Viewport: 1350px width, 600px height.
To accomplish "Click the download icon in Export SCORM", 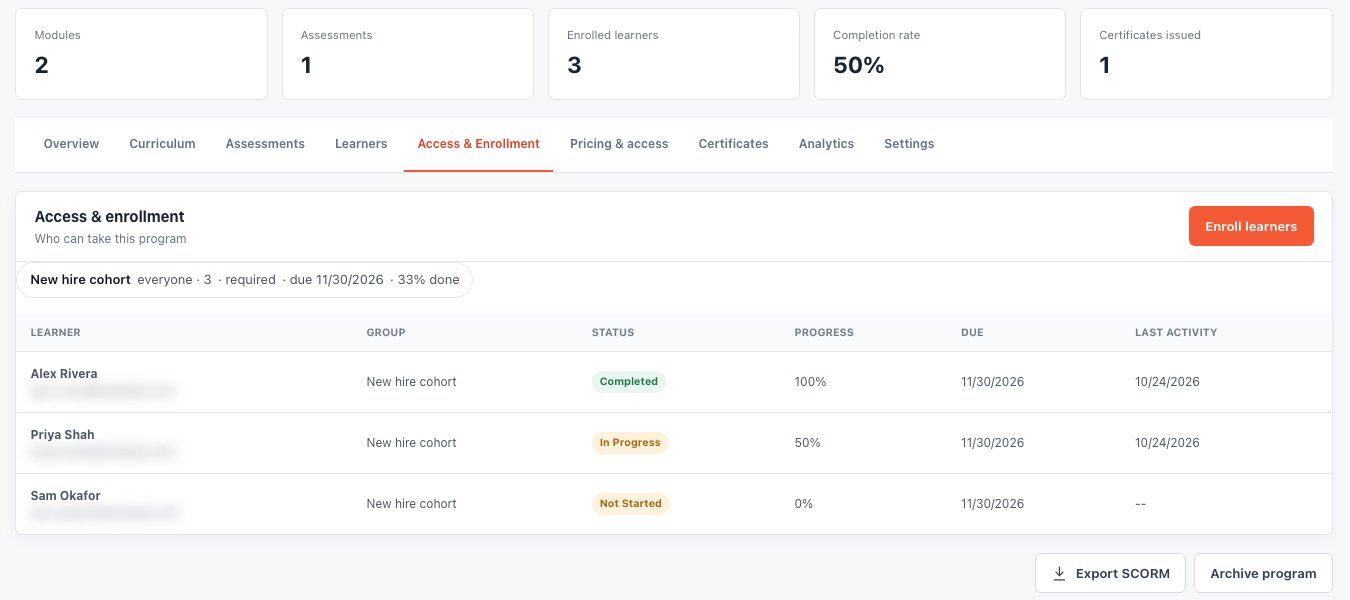I will [x=1060, y=574].
